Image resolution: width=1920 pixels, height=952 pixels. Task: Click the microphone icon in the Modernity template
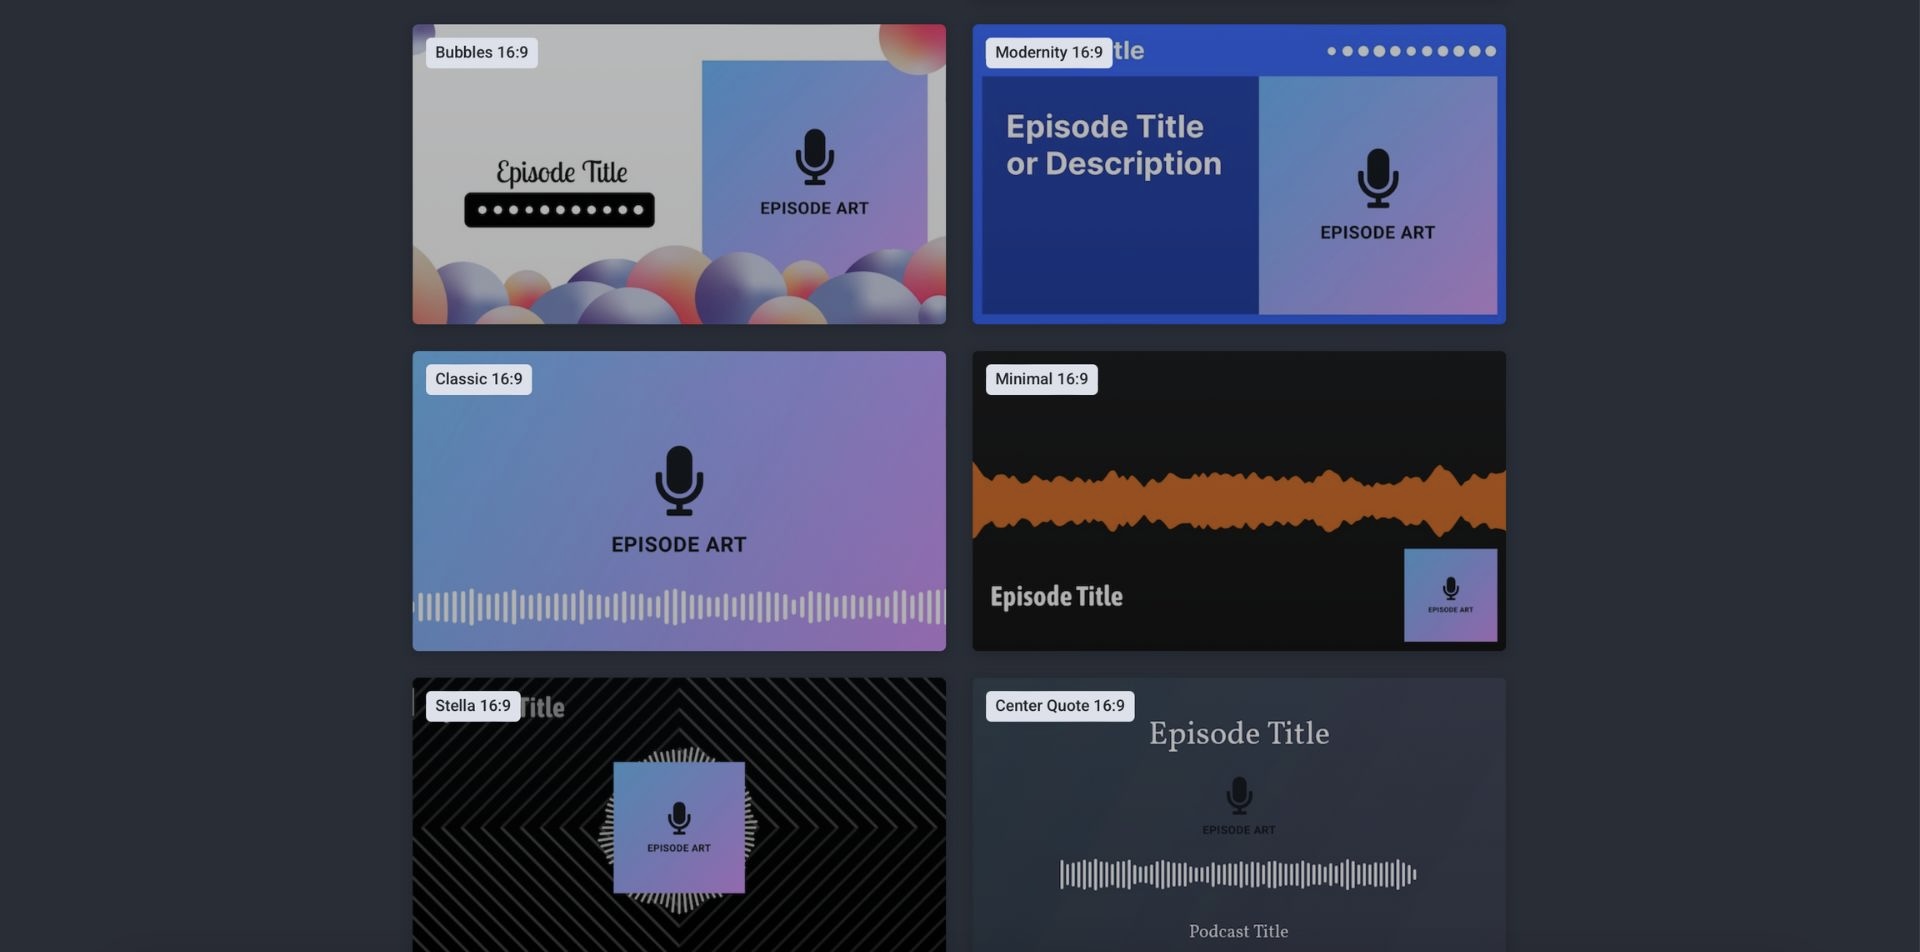pyautogui.click(x=1378, y=178)
